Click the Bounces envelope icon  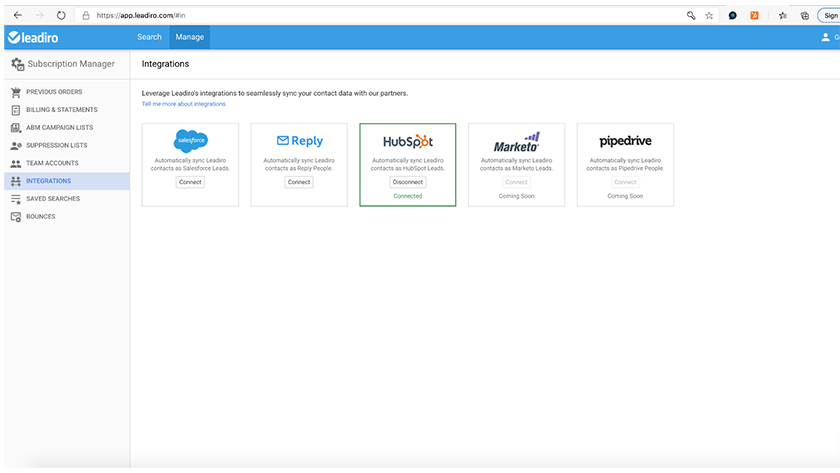[x=16, y=217]
